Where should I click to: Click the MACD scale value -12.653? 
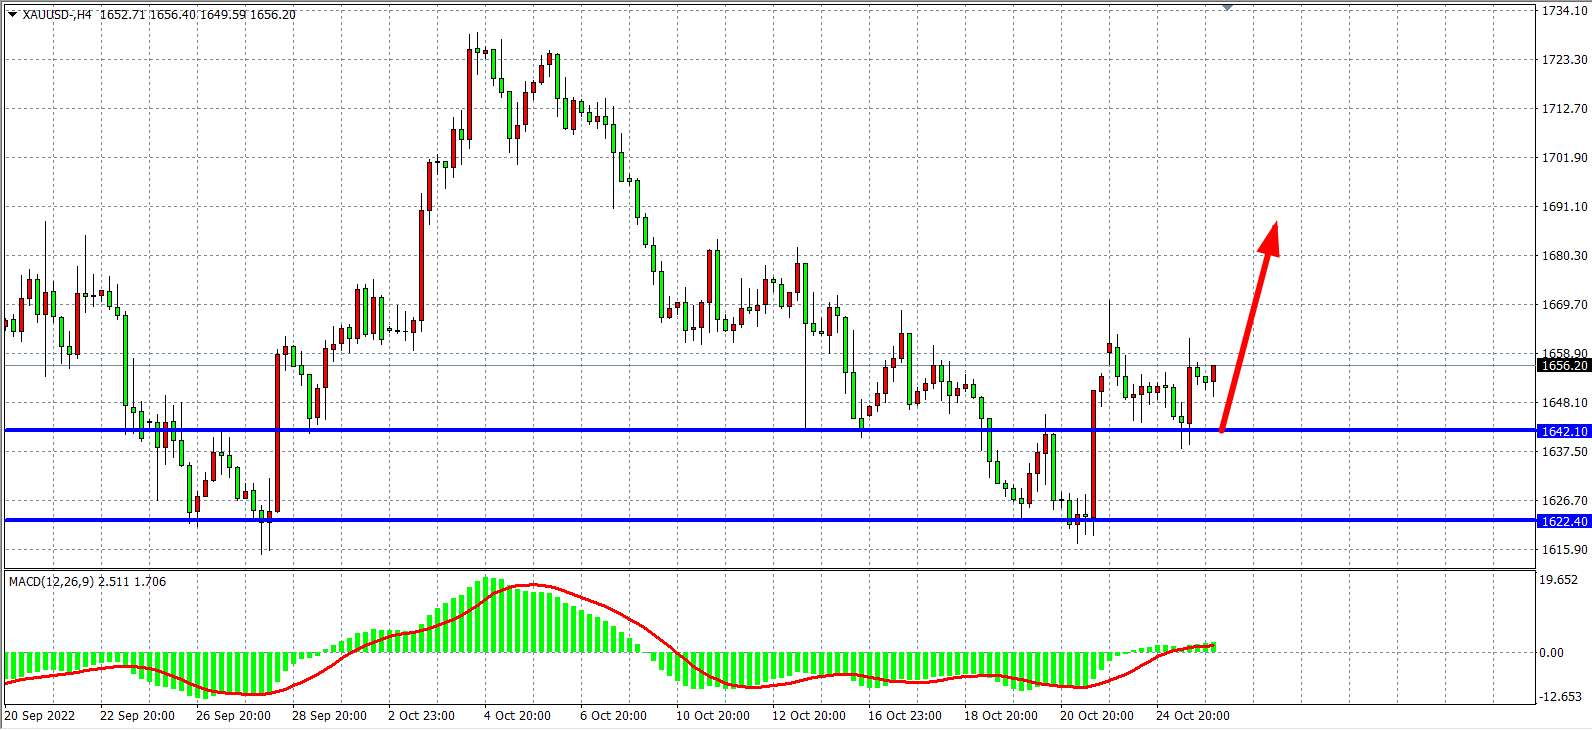point(1560,697)
